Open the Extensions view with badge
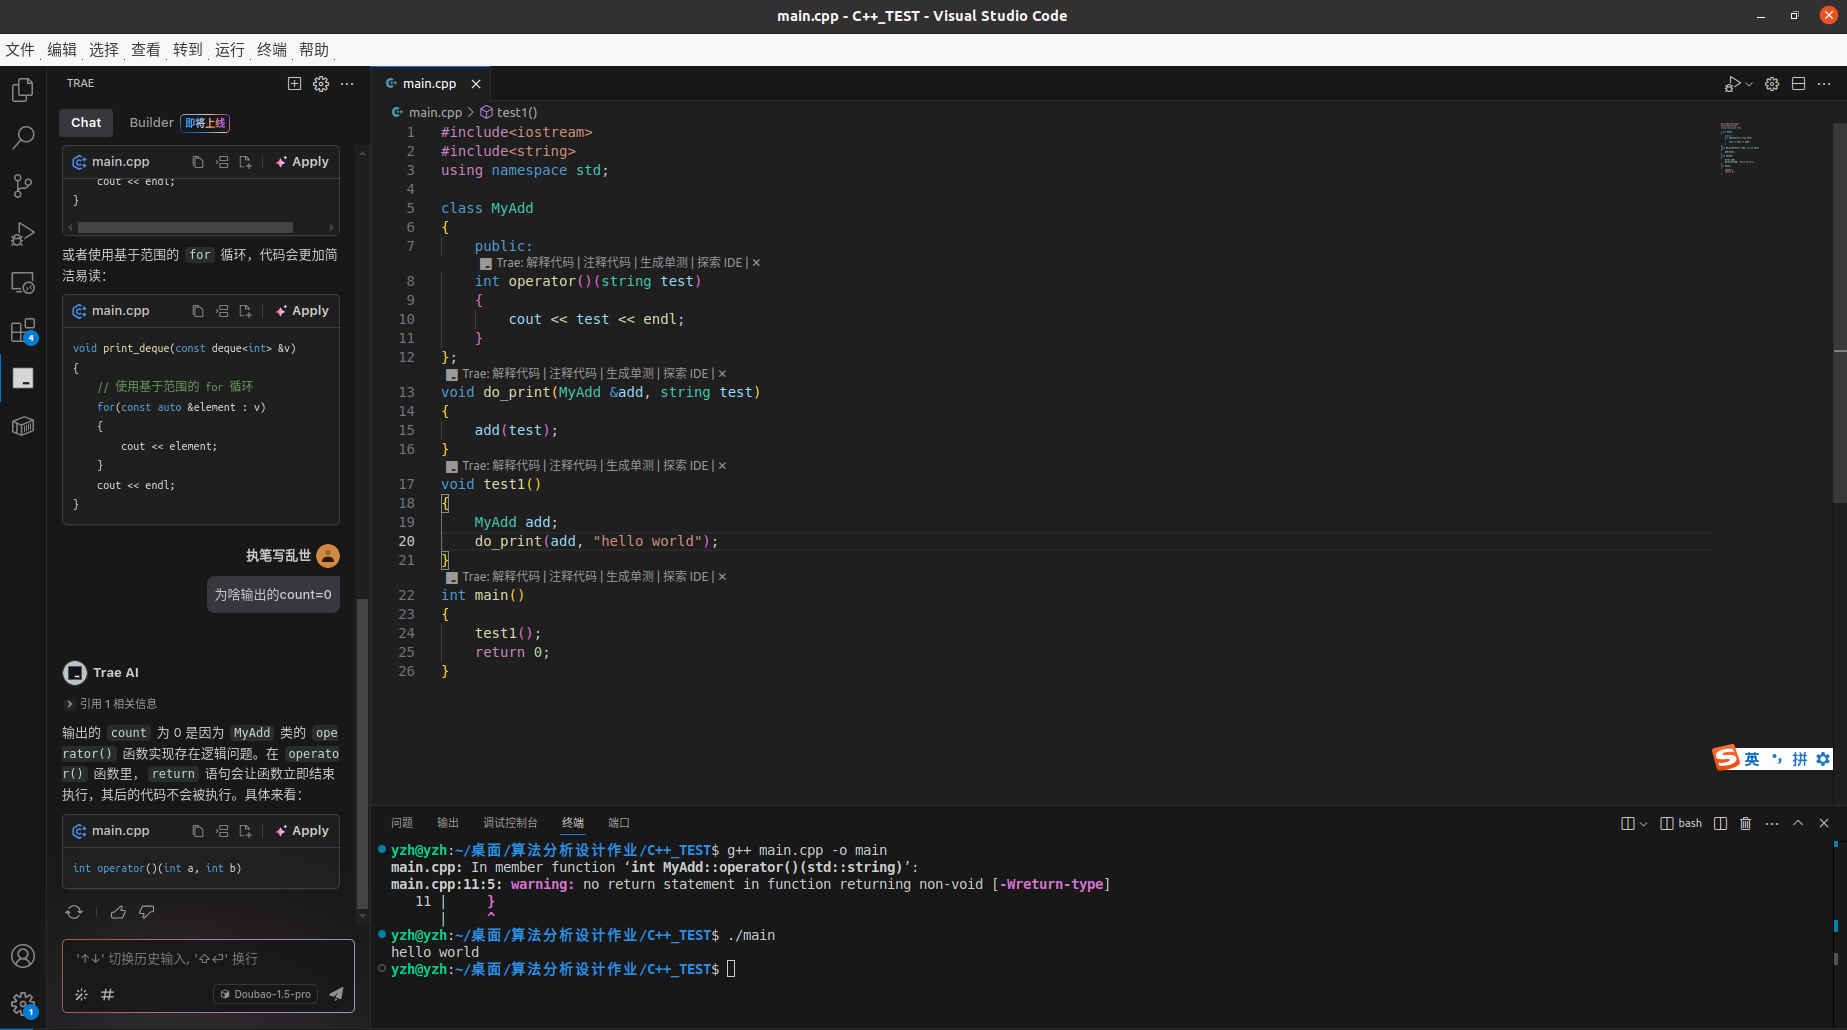The height and width of the screenshot is (1030, 1847). point(22,331)
